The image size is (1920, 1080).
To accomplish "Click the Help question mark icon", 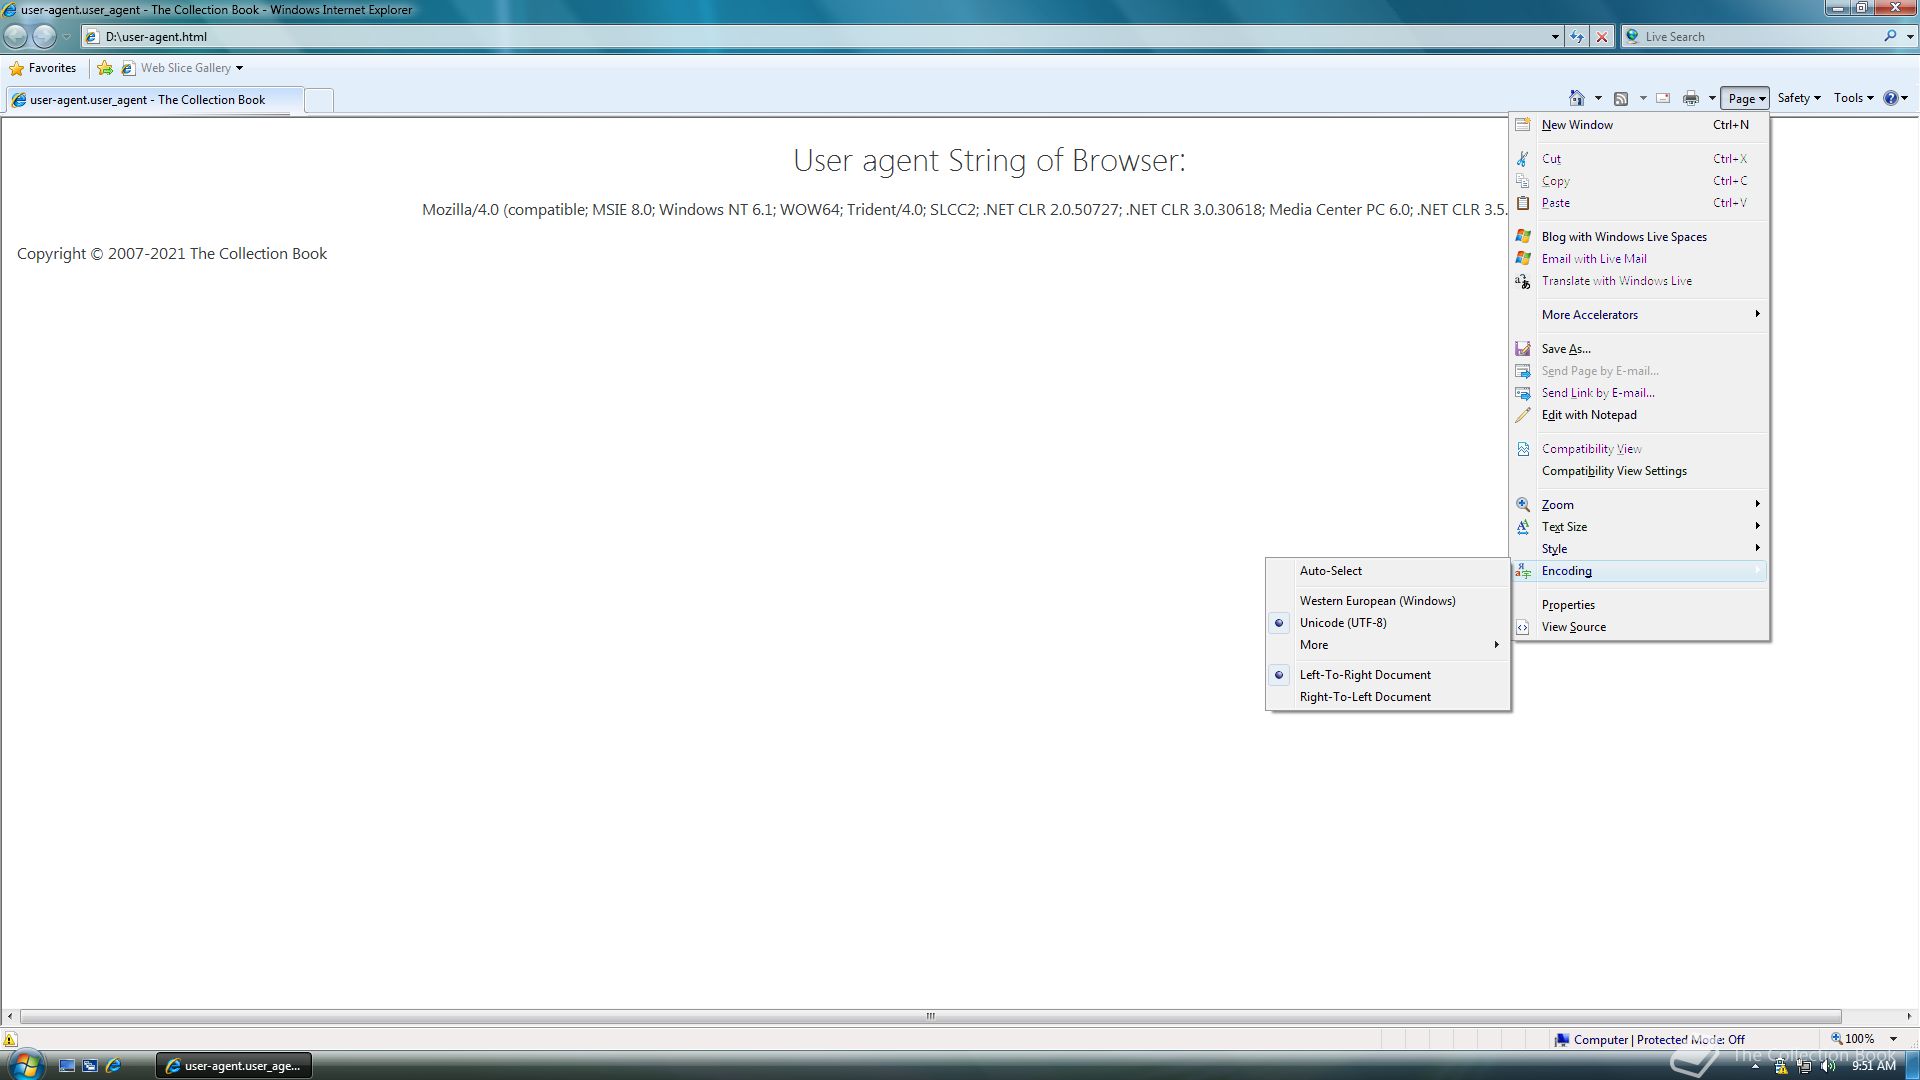I will (x=1891, y=98).
